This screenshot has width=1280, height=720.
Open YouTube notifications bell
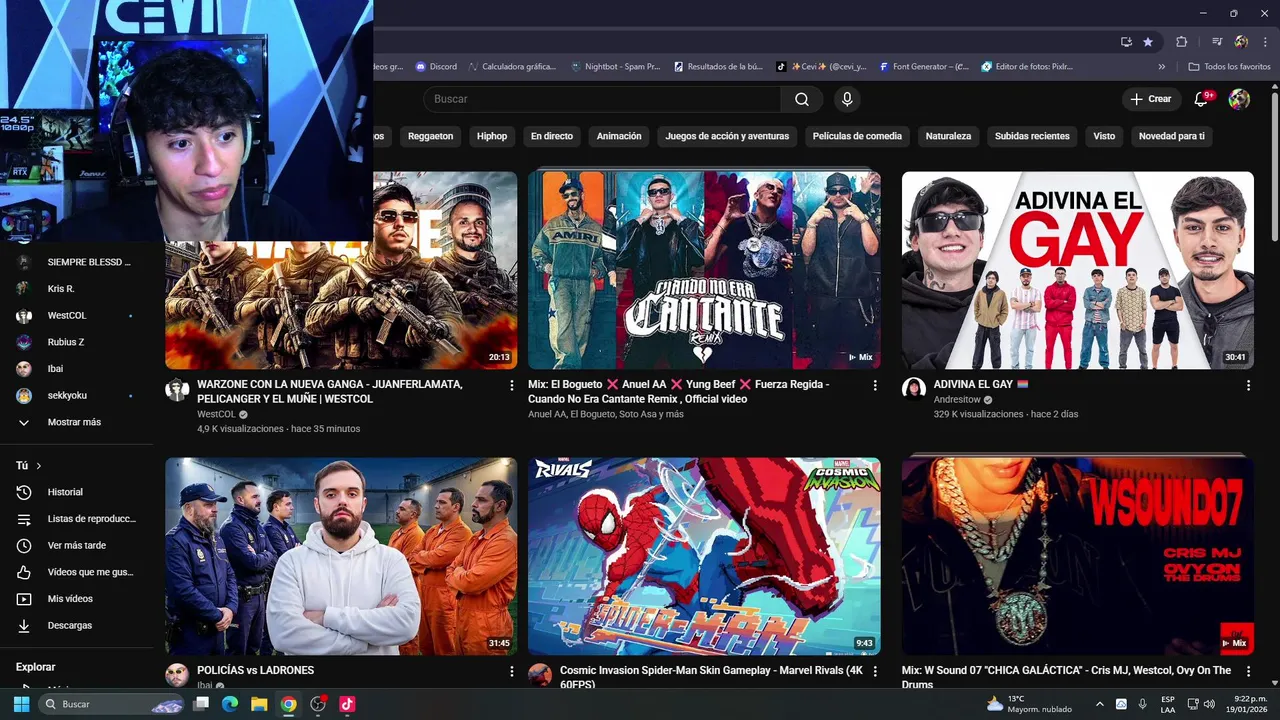coord(1202,99)
